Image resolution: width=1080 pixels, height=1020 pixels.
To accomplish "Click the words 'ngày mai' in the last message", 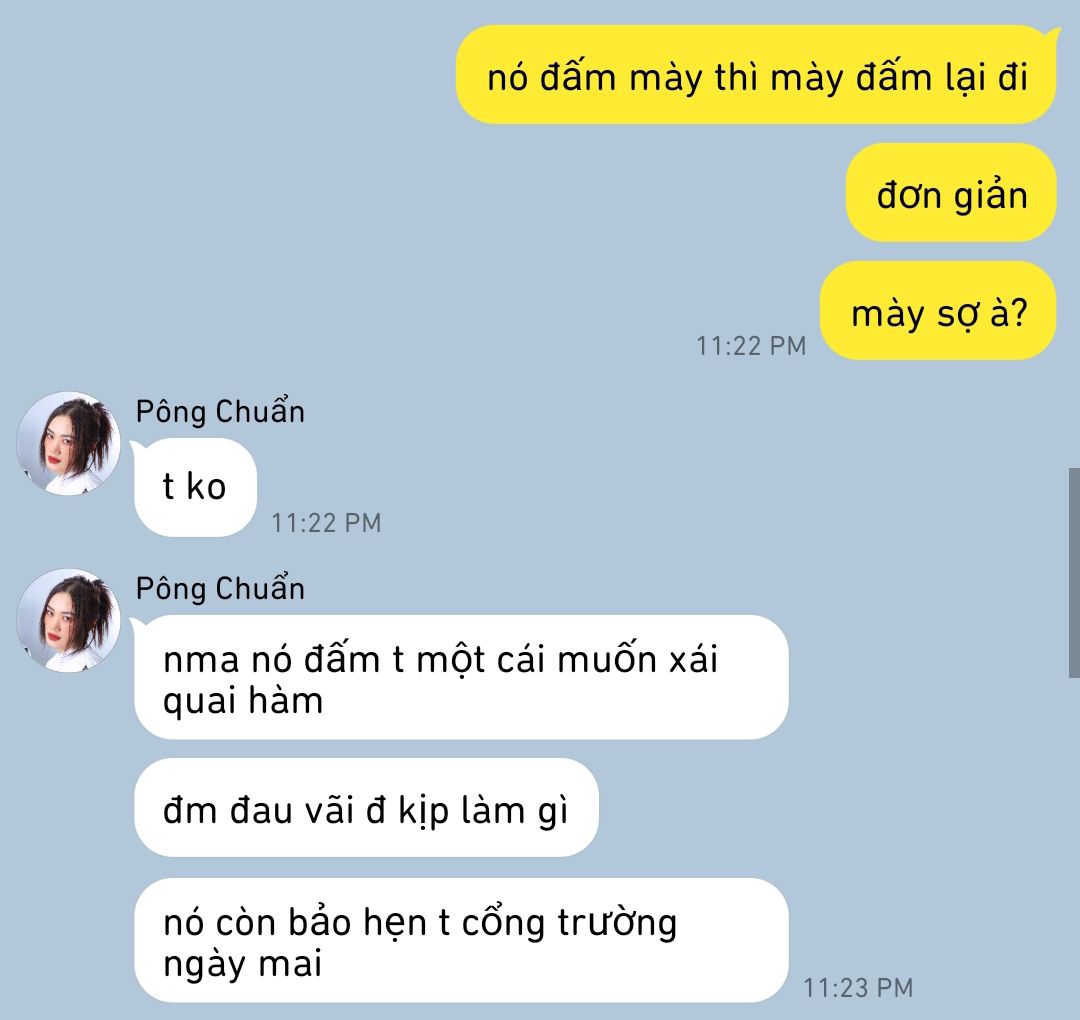I will pos(242,964).
